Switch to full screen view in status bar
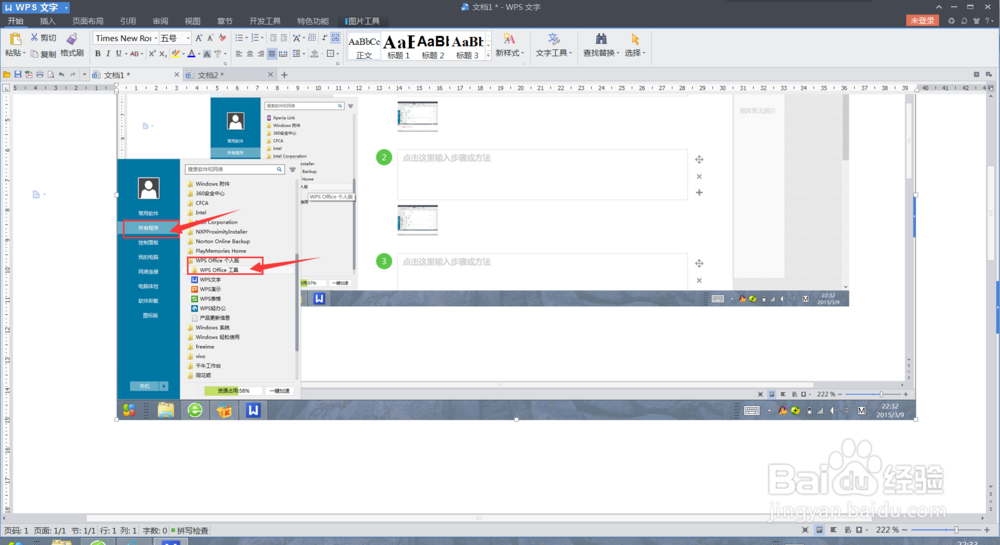 coord(805,530)
